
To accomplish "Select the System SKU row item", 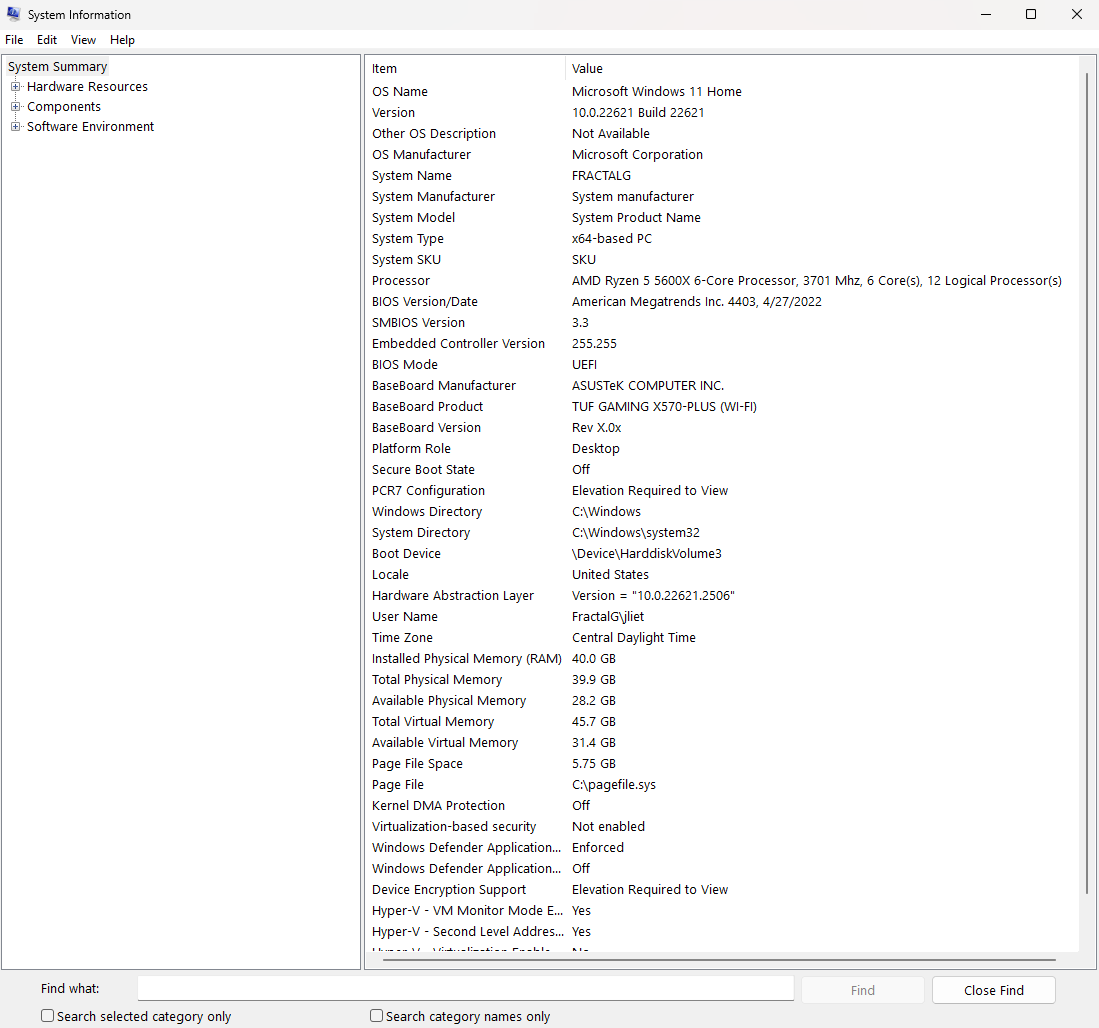I will pos(407,260).
